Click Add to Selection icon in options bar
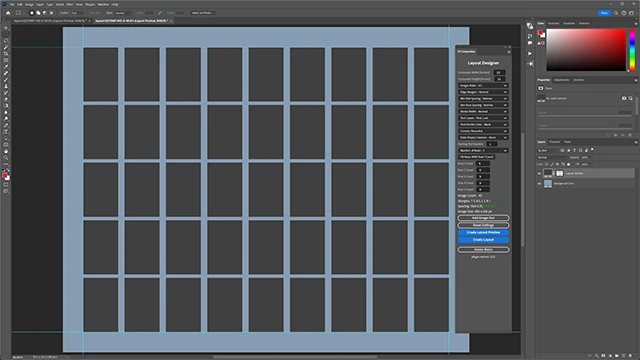 click(x=38, y=13)
